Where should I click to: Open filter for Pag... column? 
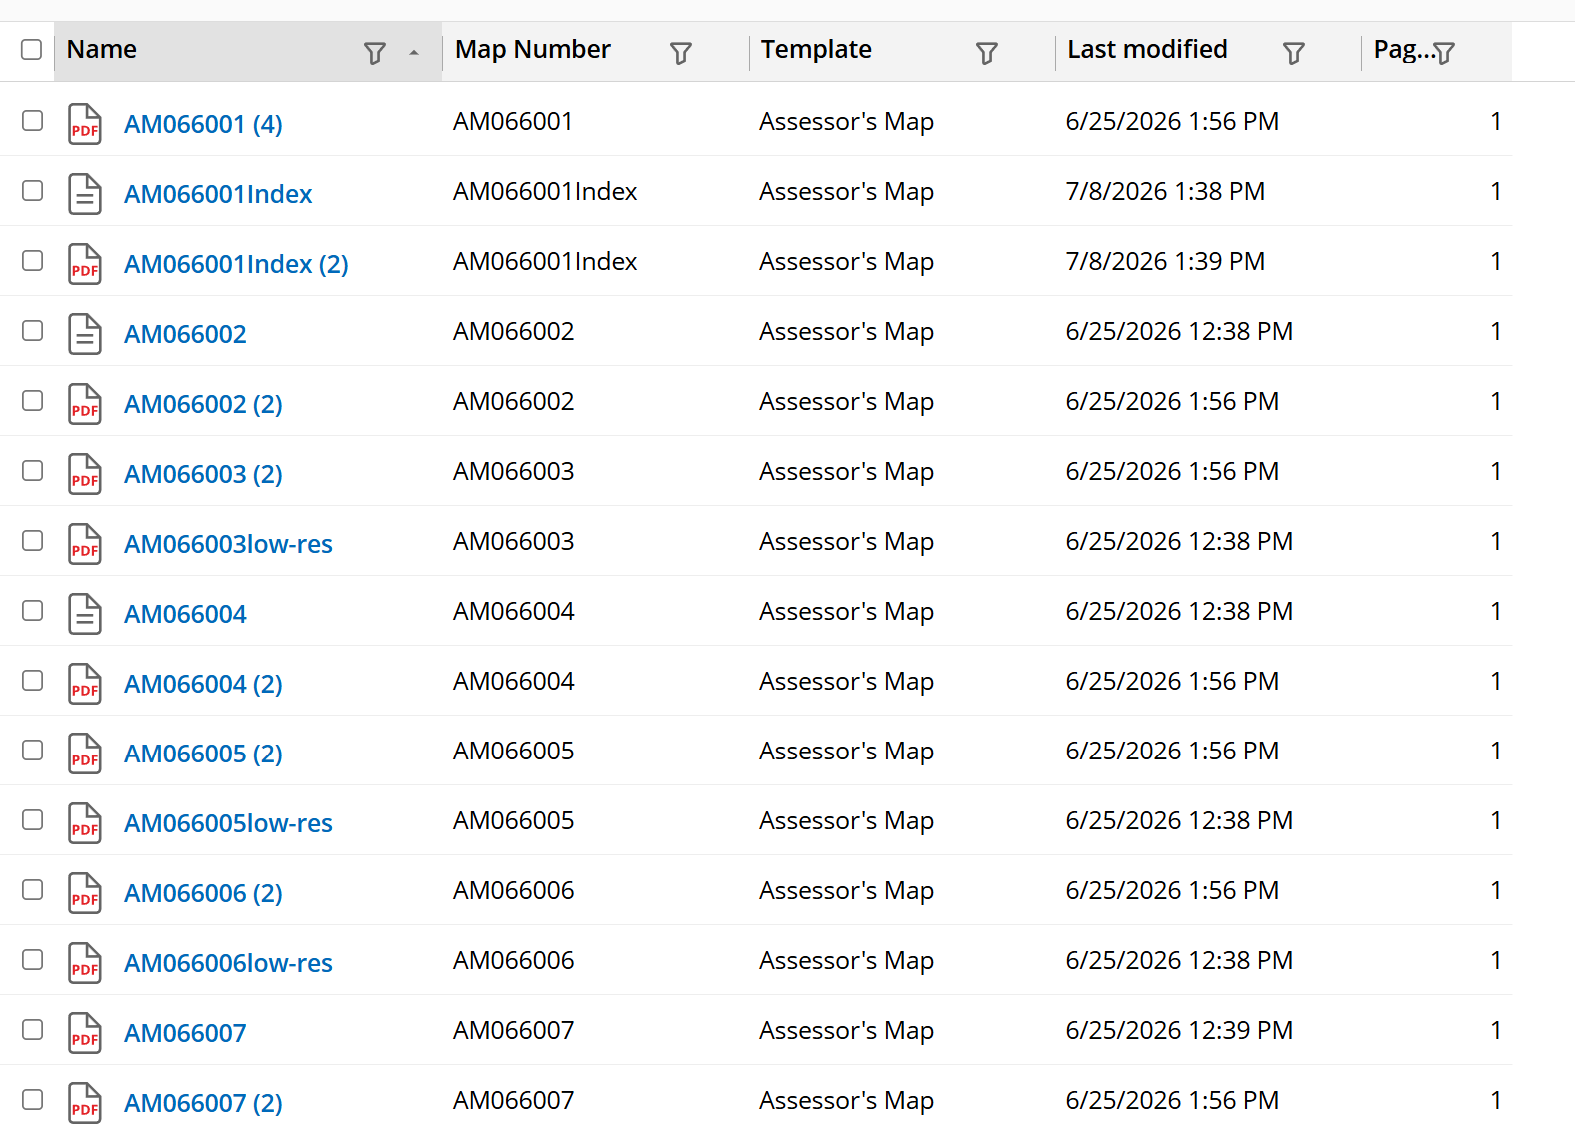point(1443,53)
